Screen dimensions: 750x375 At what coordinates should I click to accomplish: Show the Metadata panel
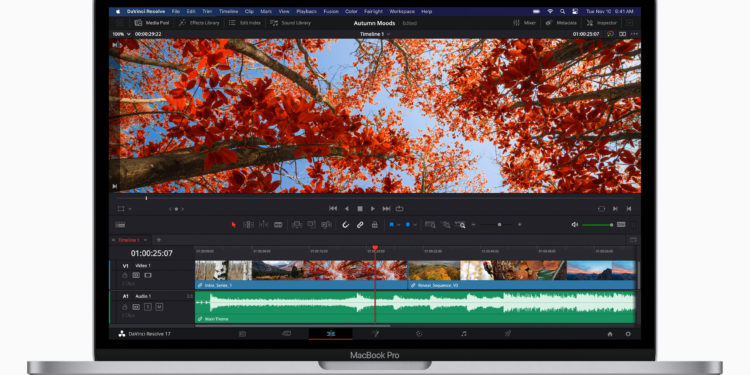[562, 22]
